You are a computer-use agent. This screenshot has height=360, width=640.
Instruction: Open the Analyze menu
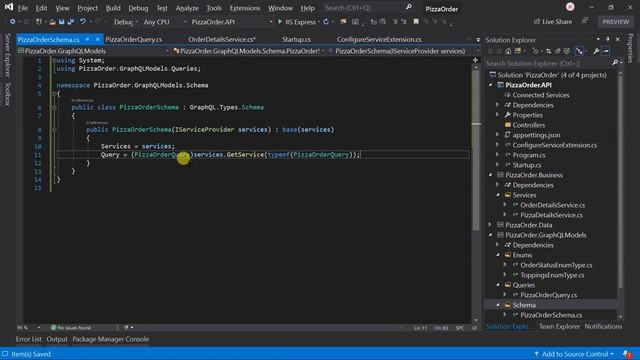pyautogui.click(x=187, y=8)
